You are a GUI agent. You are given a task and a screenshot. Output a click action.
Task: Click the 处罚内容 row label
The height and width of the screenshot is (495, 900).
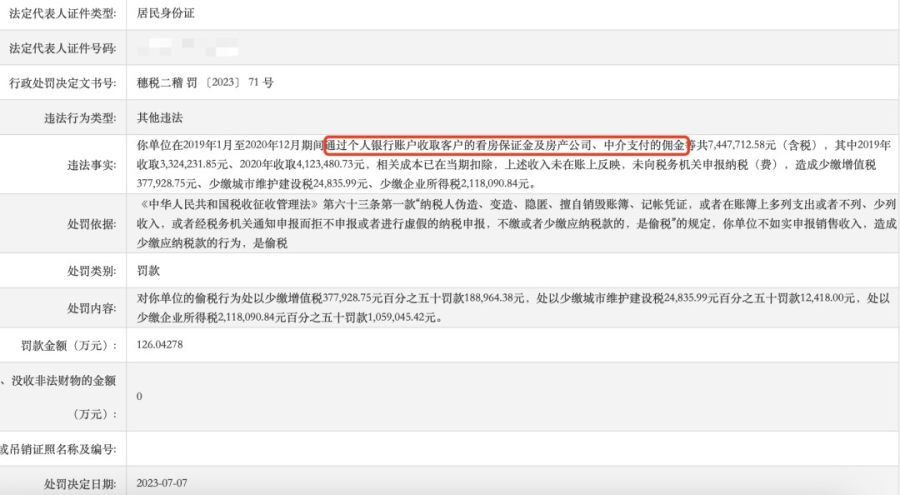(92, 308)
